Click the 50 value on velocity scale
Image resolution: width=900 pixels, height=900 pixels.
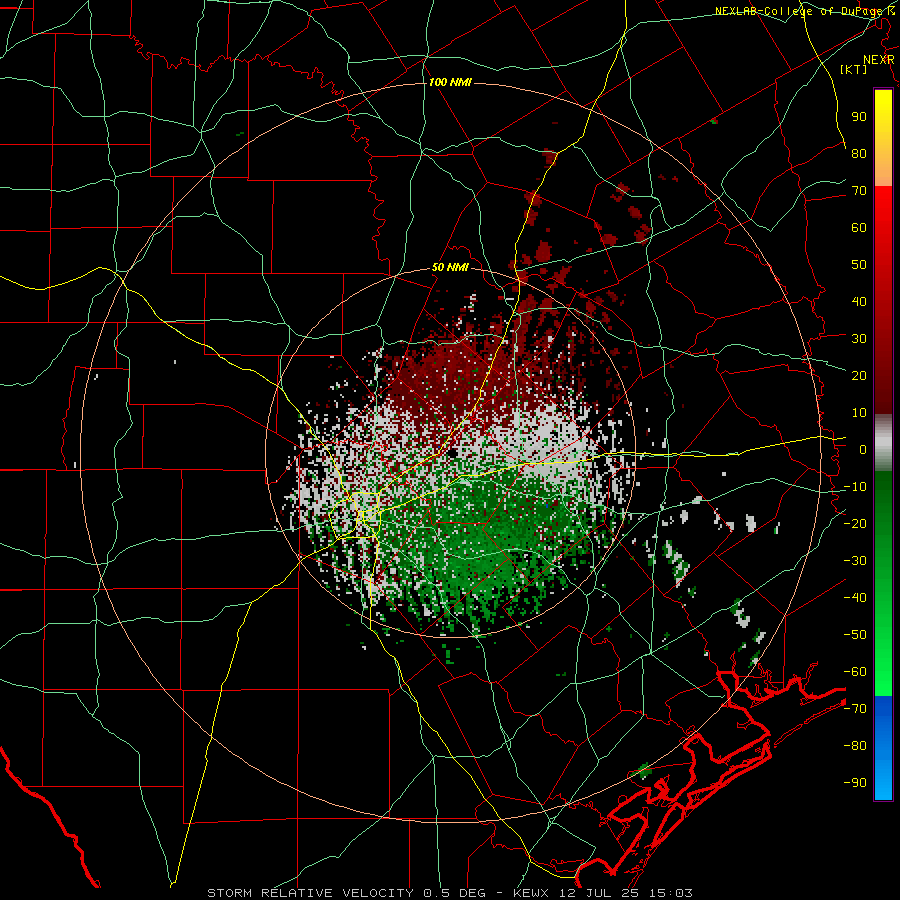click(x=859, y=265)
